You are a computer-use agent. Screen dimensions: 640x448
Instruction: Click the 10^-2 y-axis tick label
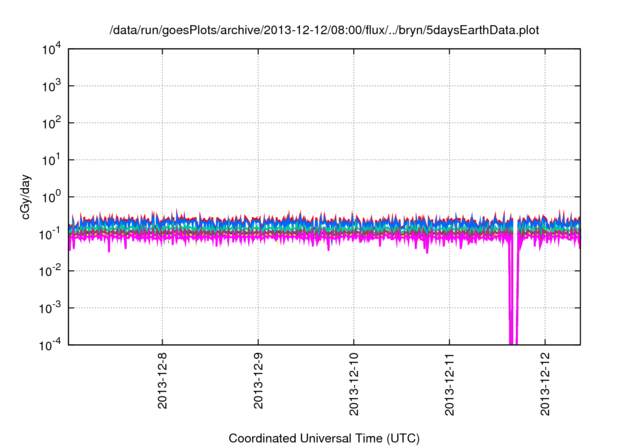pyautogui.click(x=50, y=272)
